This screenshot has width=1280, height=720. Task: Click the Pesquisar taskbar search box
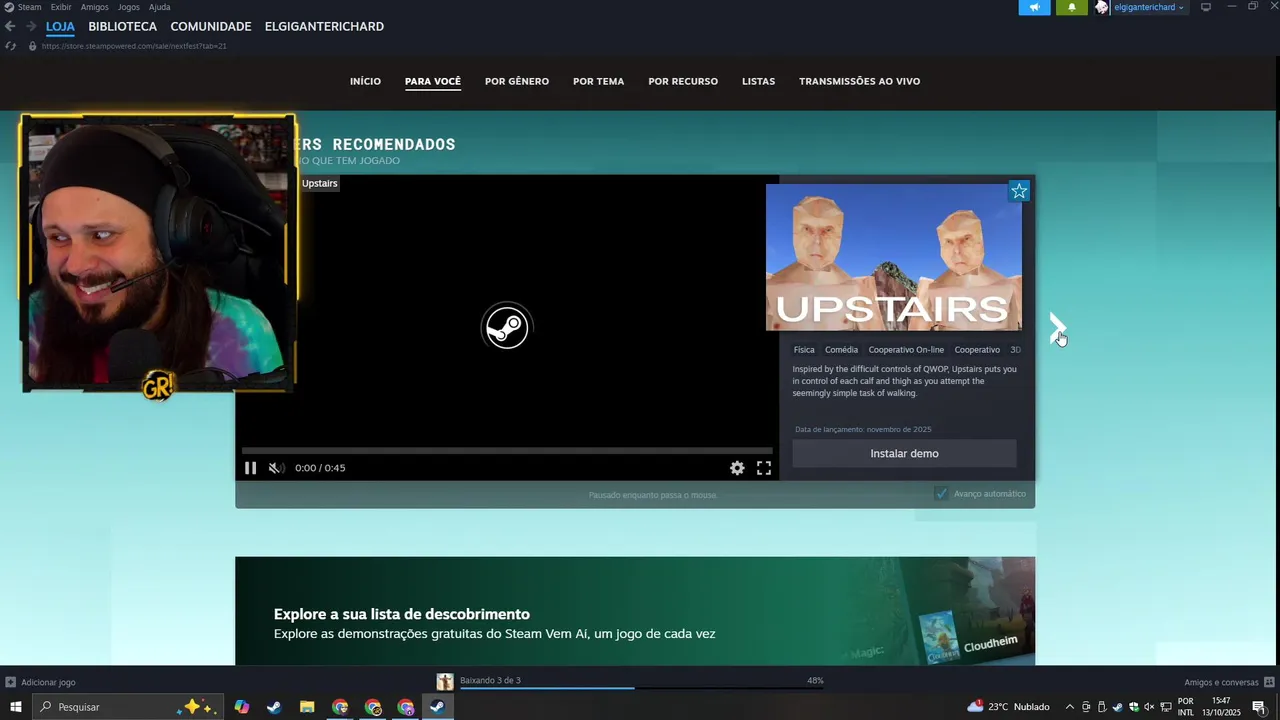pos(130,707)
